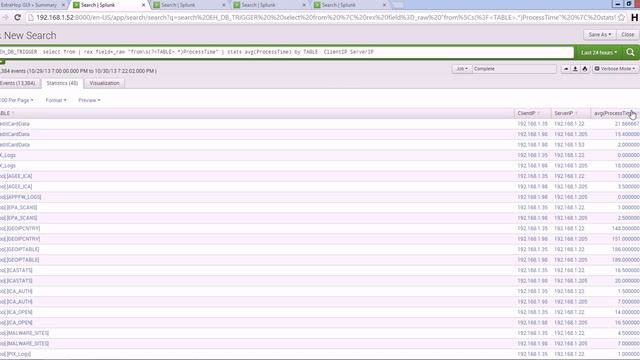Click ServerIP in the 15.400000 row
The height and width of the screenshot is (360, 640).
click(x=571, y=134)
